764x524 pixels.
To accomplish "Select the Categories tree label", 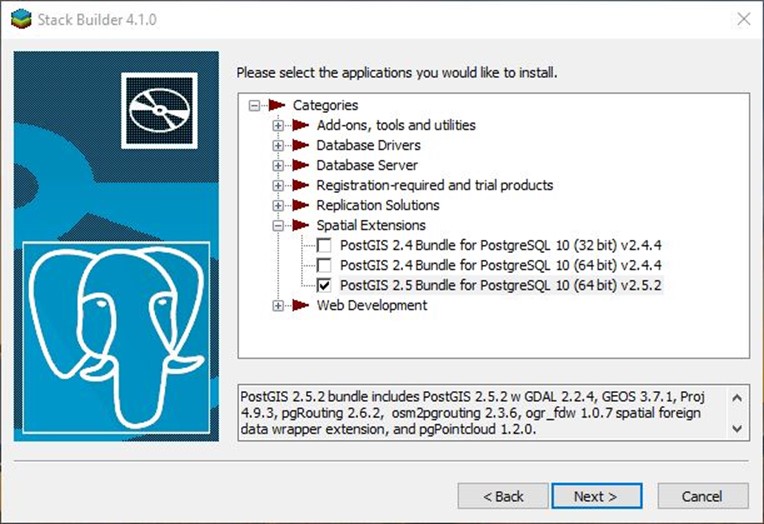I will coord(325,105).
